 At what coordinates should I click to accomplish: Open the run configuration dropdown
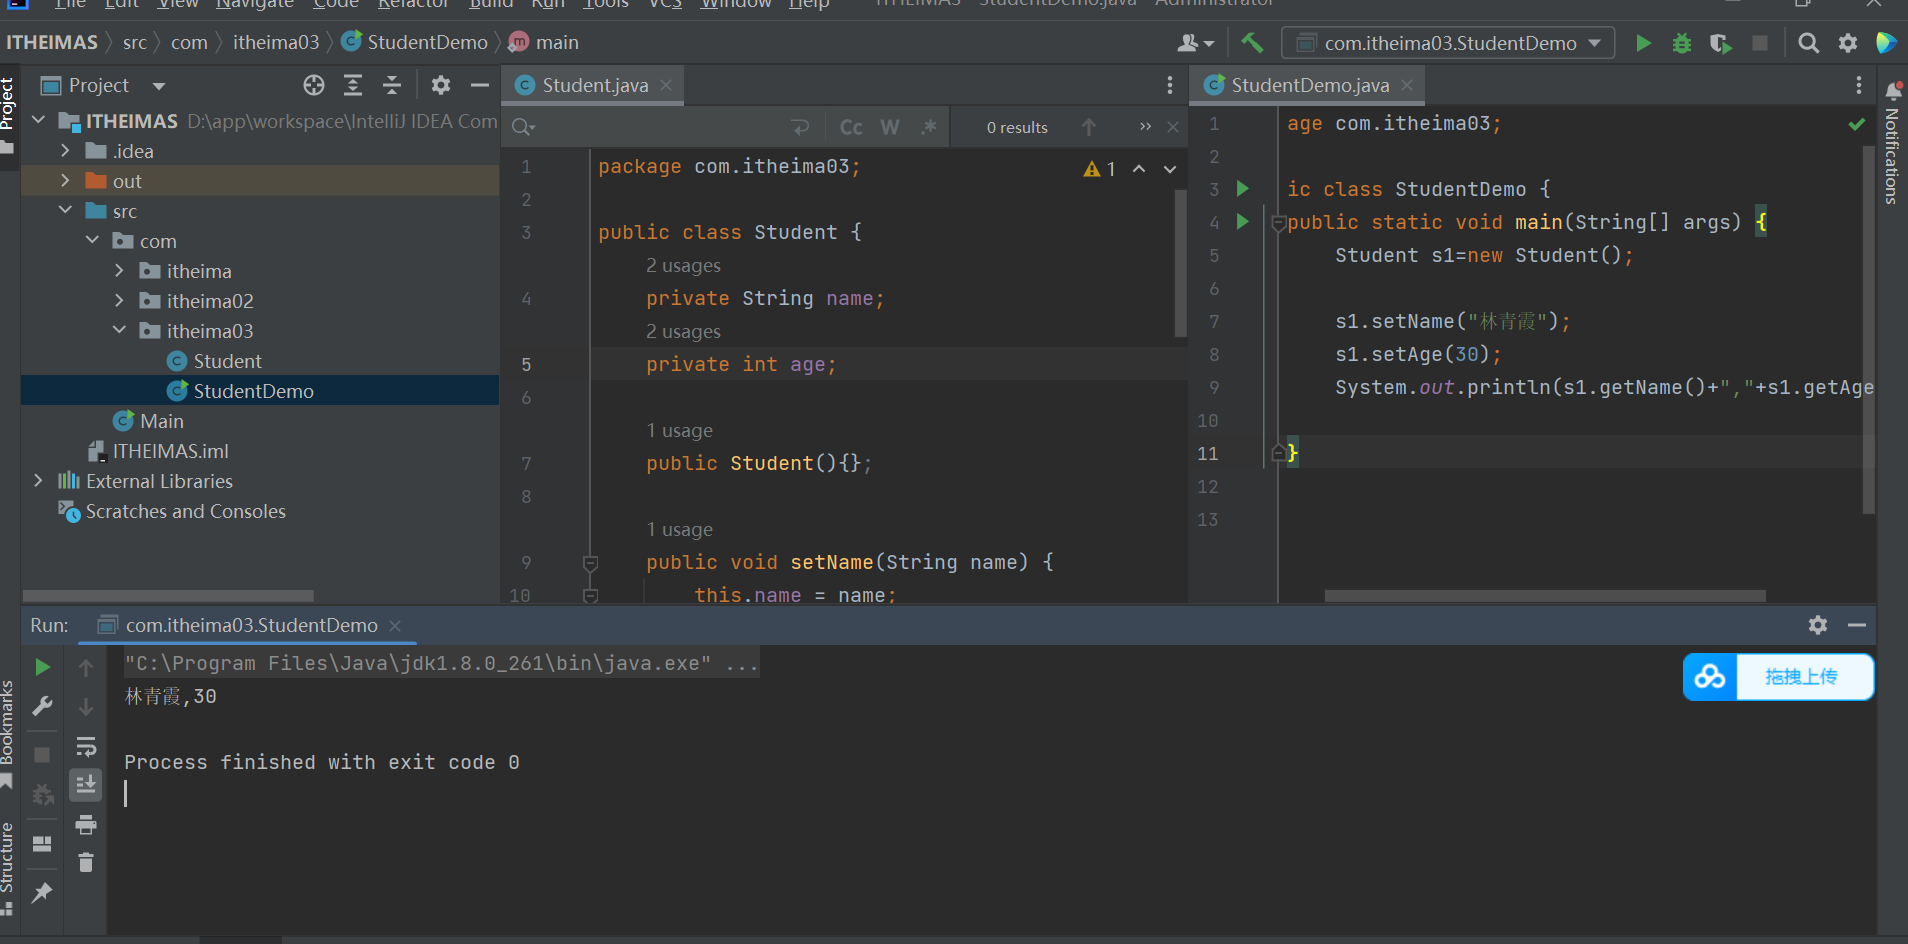[1449, 43]
